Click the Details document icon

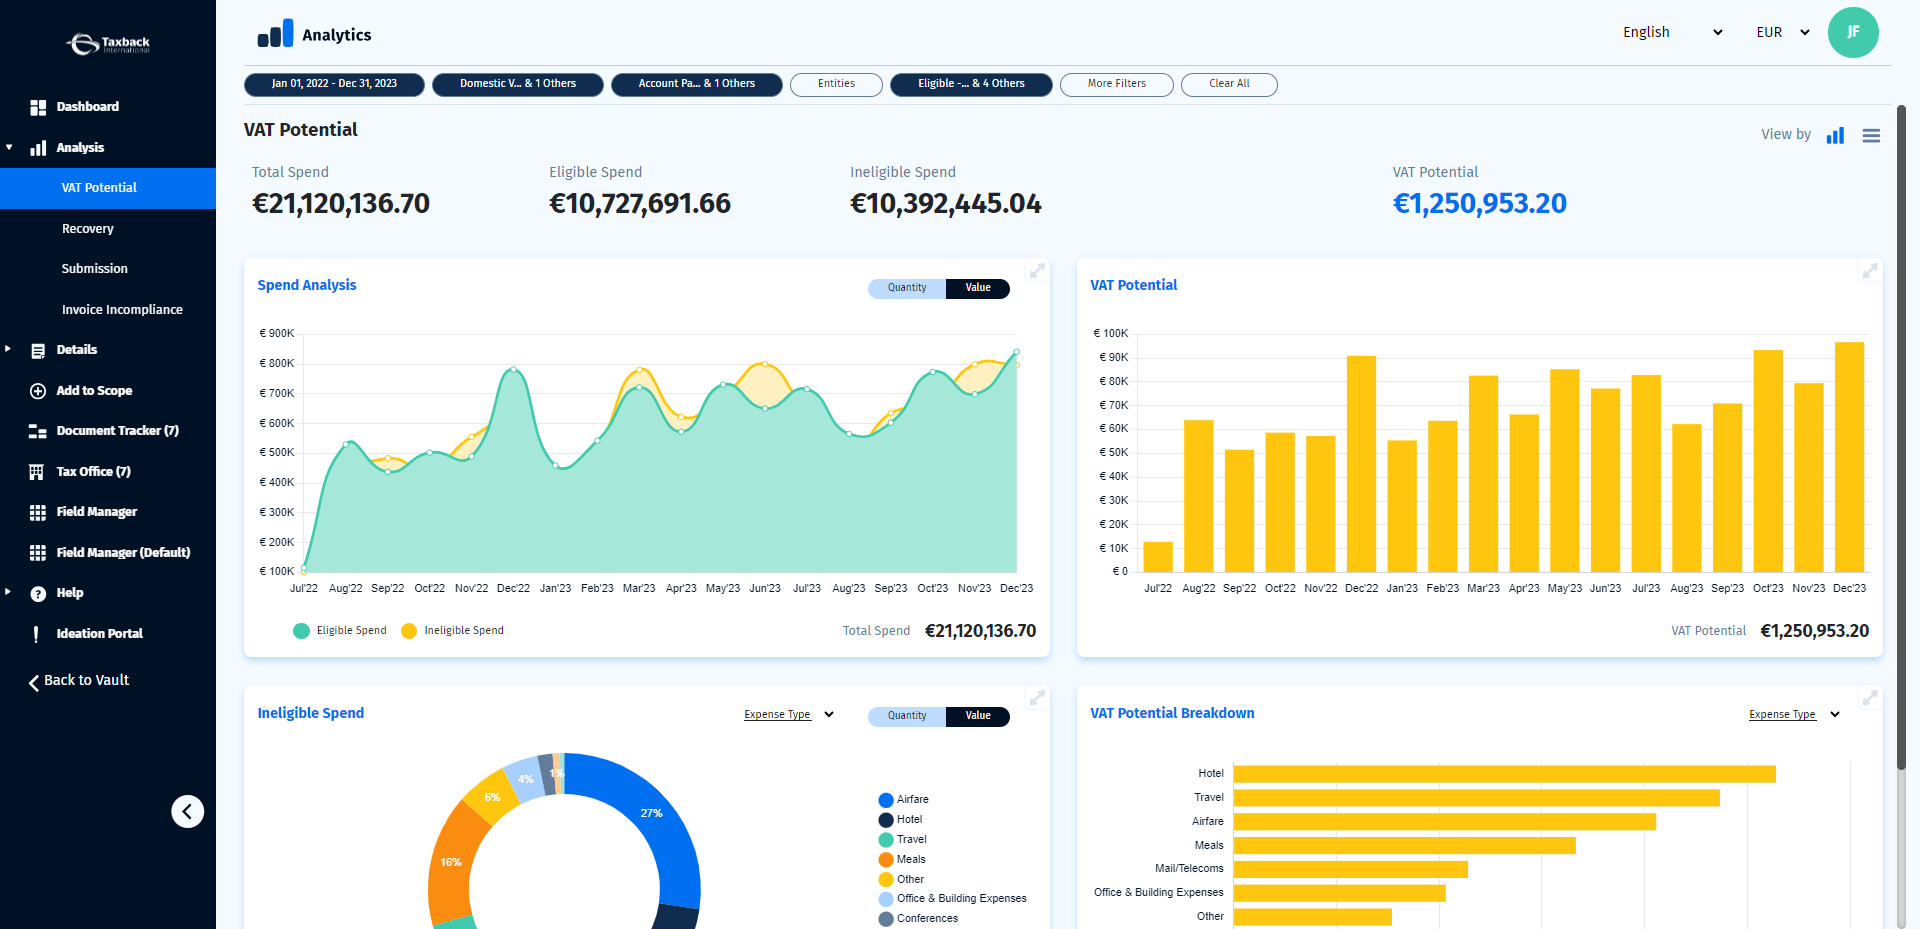point(38,351)
